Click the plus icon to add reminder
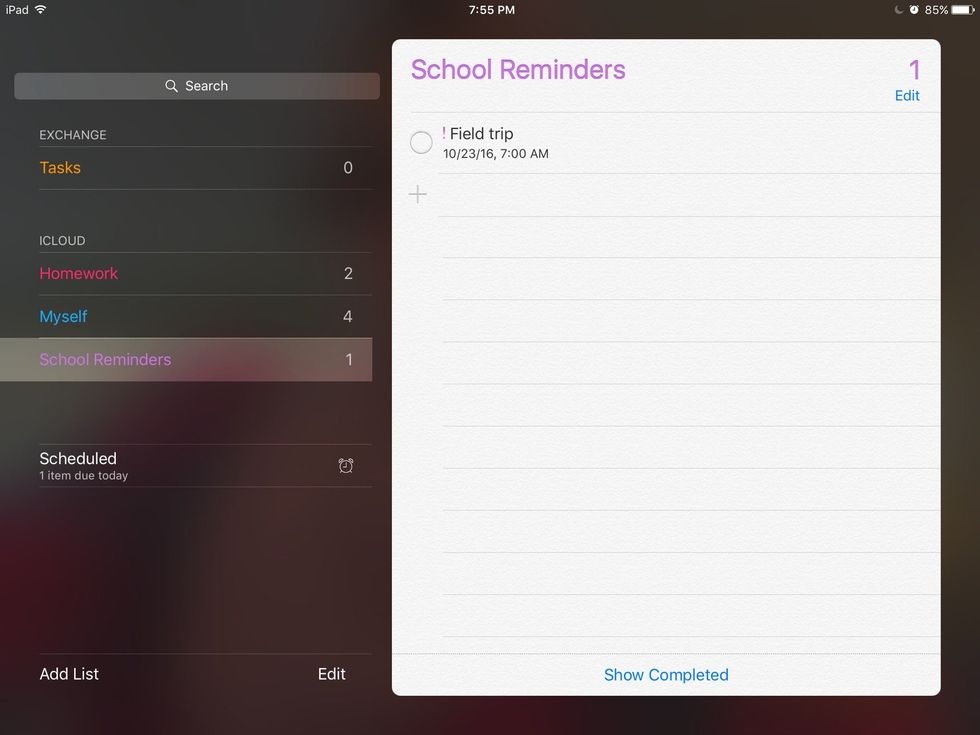Image resolution: width=980 pixels, height=735 pixels. click(x=418, y=194)
